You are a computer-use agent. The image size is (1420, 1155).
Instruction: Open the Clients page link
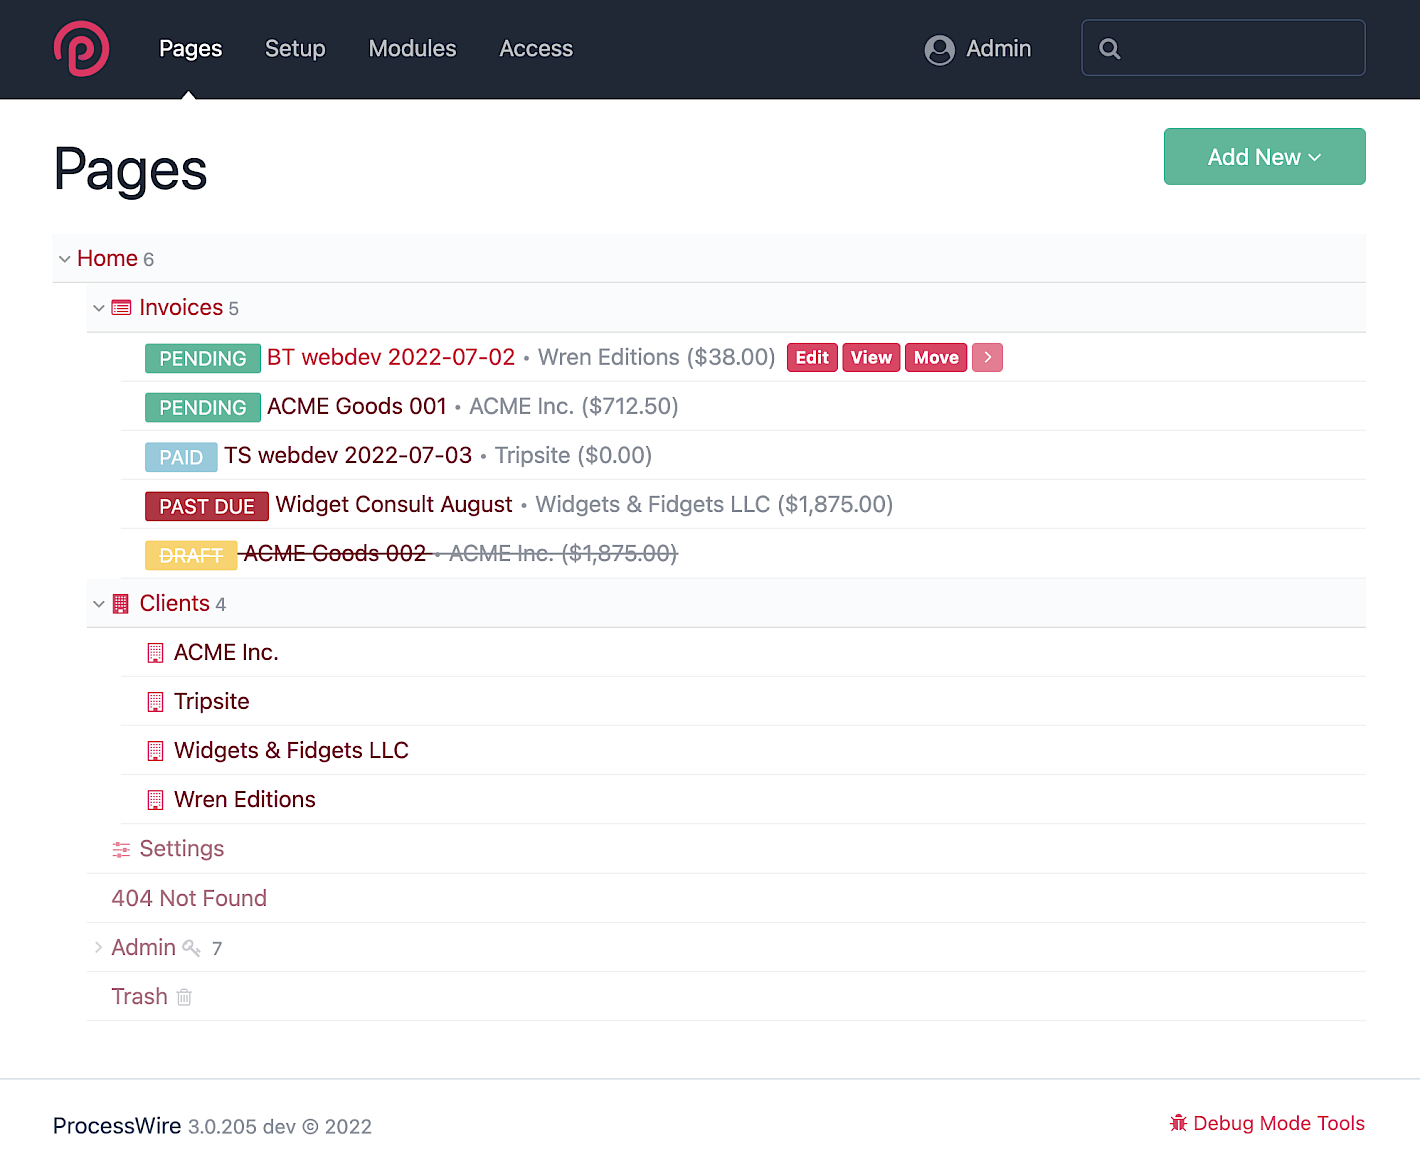175,603
